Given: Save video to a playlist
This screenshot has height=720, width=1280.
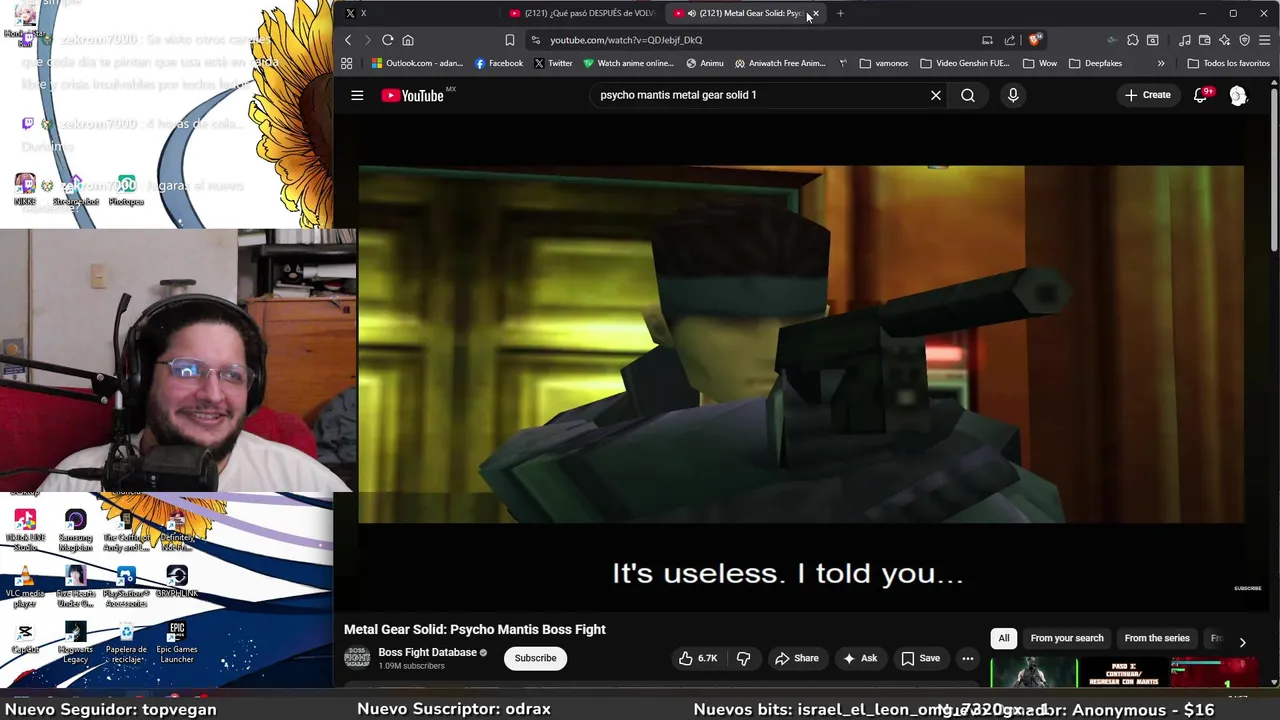Looking at the screenshot, I should pos(920,658).
